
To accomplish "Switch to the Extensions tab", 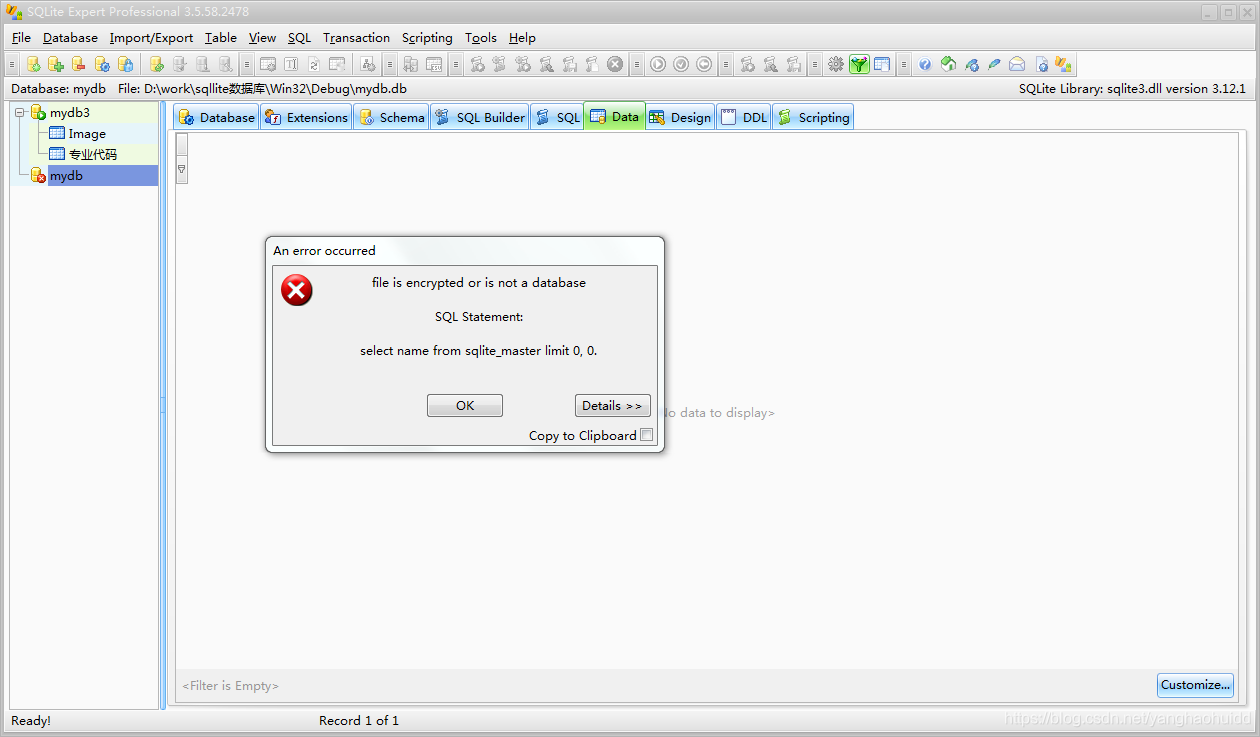I will [306, 117].
